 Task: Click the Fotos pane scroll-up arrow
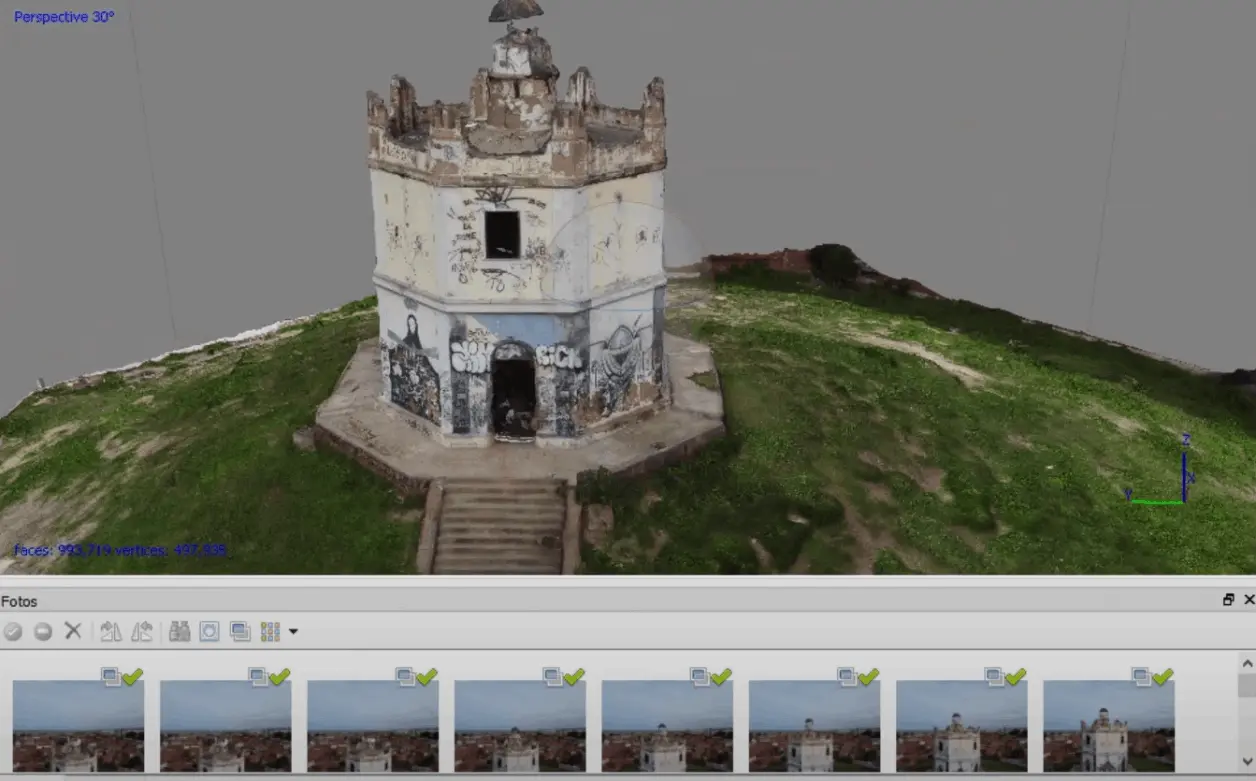pyautogui.click(x=1246, y=663)
